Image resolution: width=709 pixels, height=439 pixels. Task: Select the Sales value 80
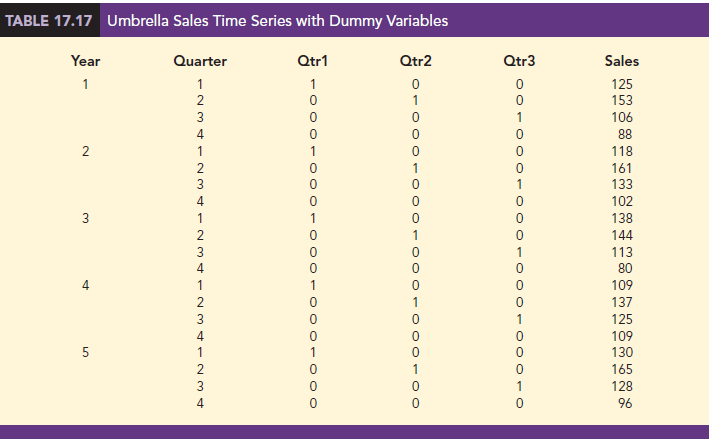click(626, 268)
